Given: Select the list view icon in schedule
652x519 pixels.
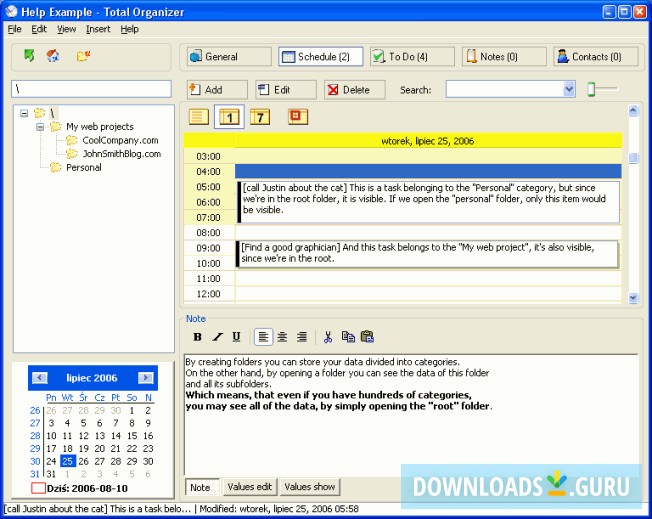Looking at the screenshot, I should point(198,117).
